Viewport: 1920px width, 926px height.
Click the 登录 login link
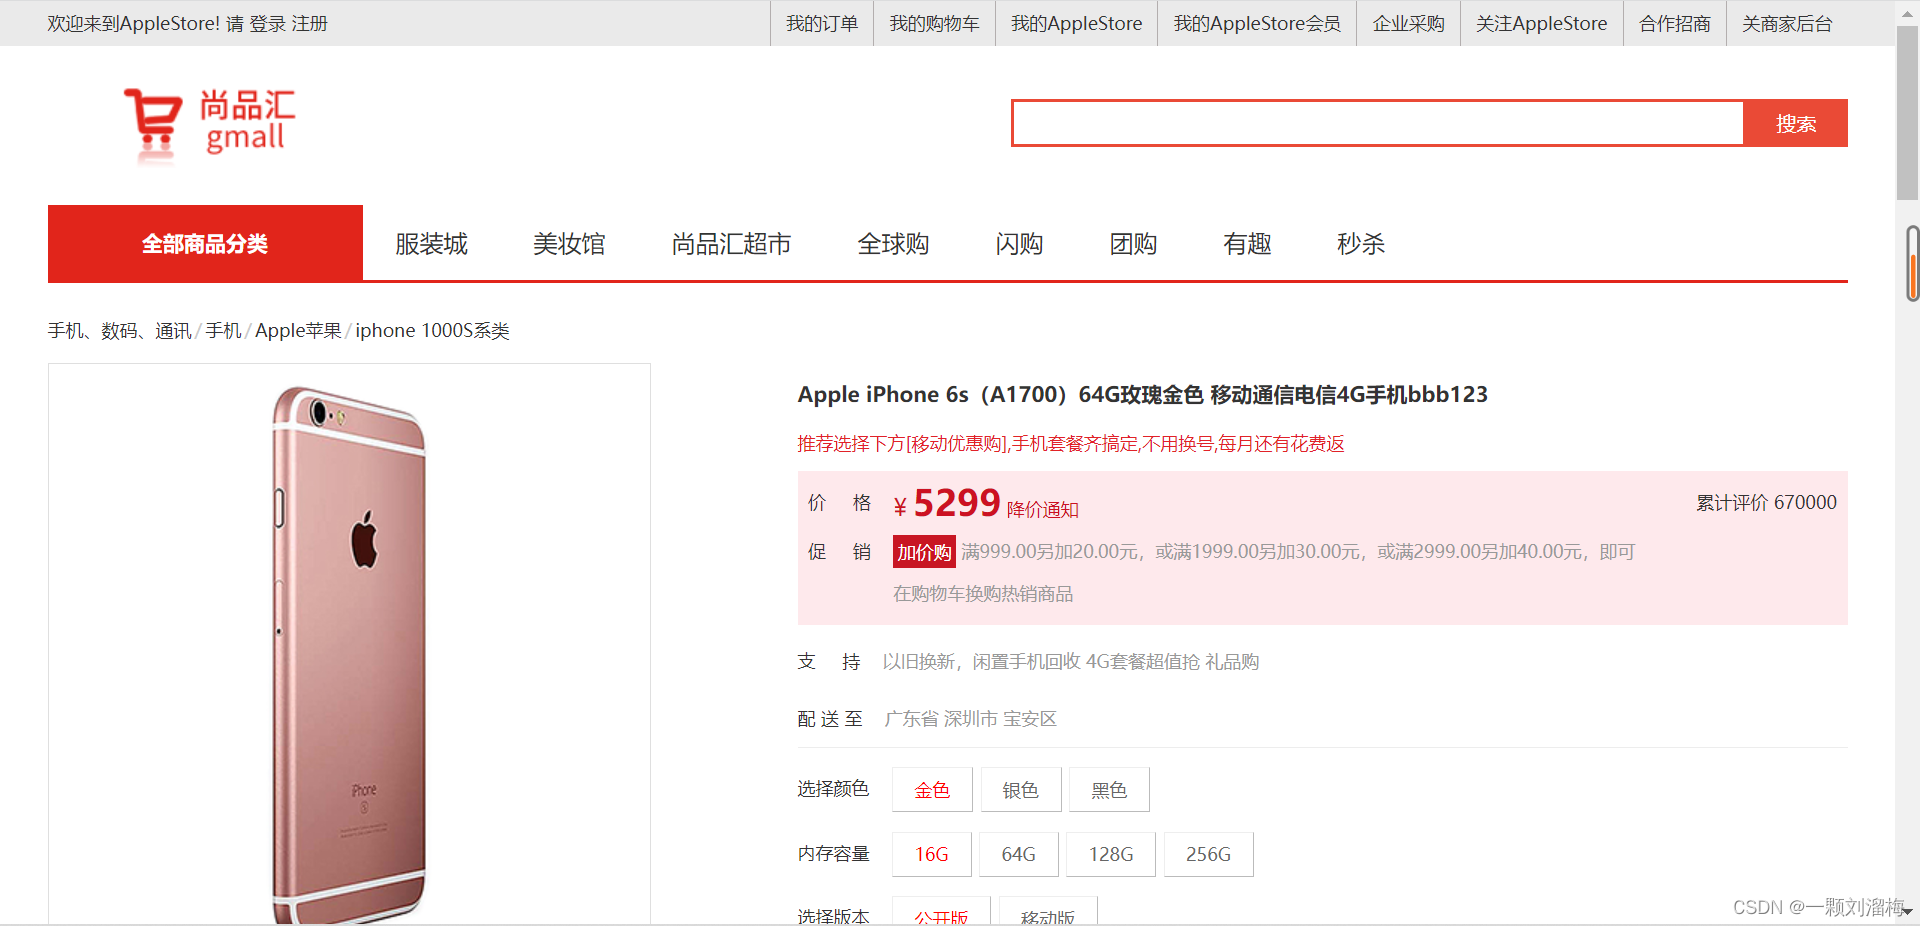click(x=267, y=23)
